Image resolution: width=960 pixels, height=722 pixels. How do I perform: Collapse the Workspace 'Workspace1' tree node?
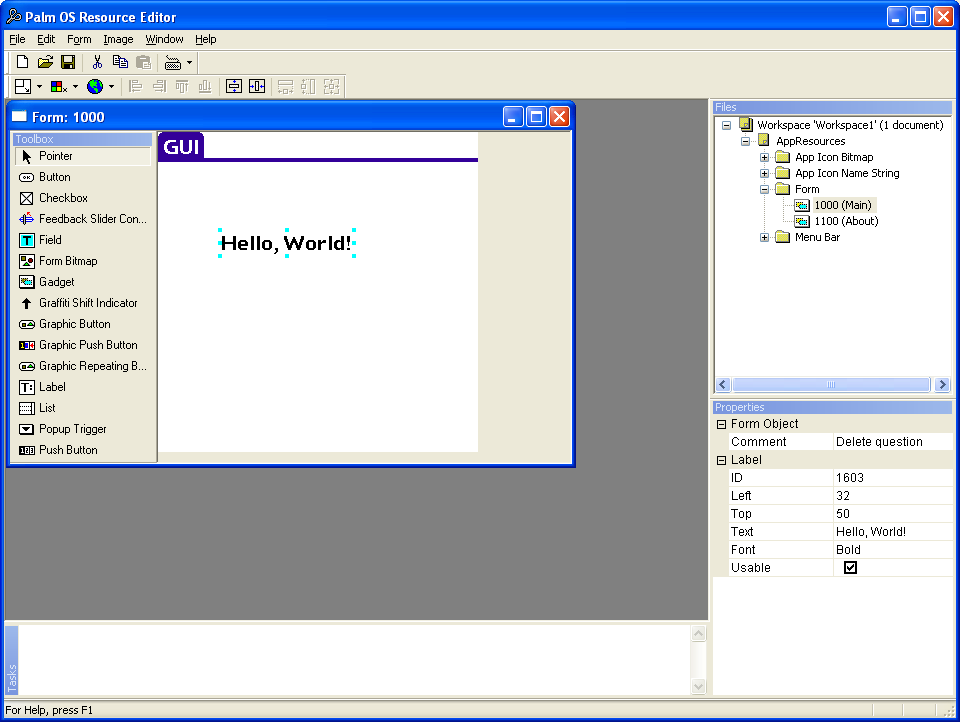click(727, 126)
